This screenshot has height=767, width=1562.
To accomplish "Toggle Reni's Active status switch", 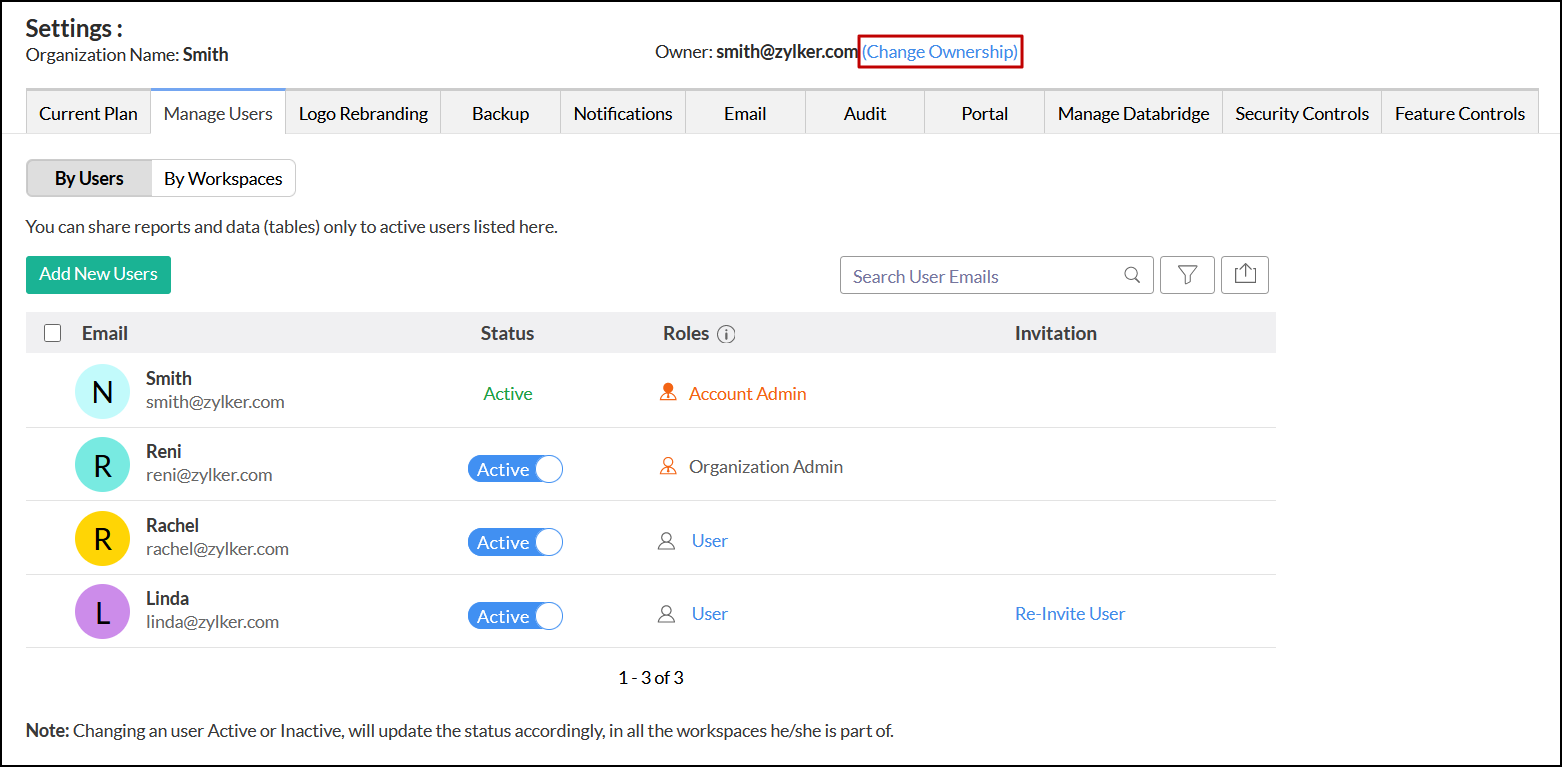I will pos(515,469).
